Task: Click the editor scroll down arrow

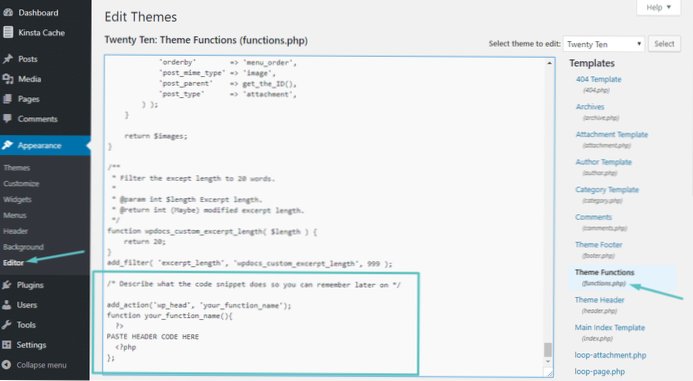Action: tap(548, 362)
